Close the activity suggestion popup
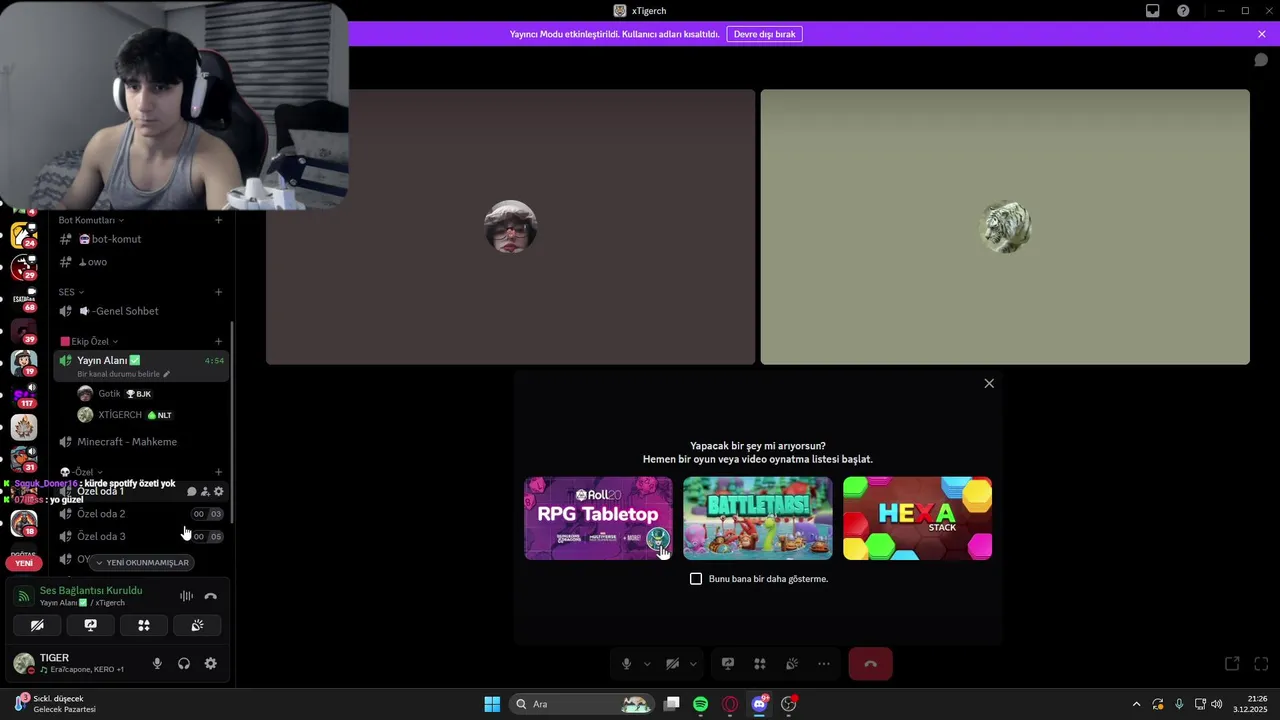The height and width of the screenshot is (720, 1280). (989, 384)
